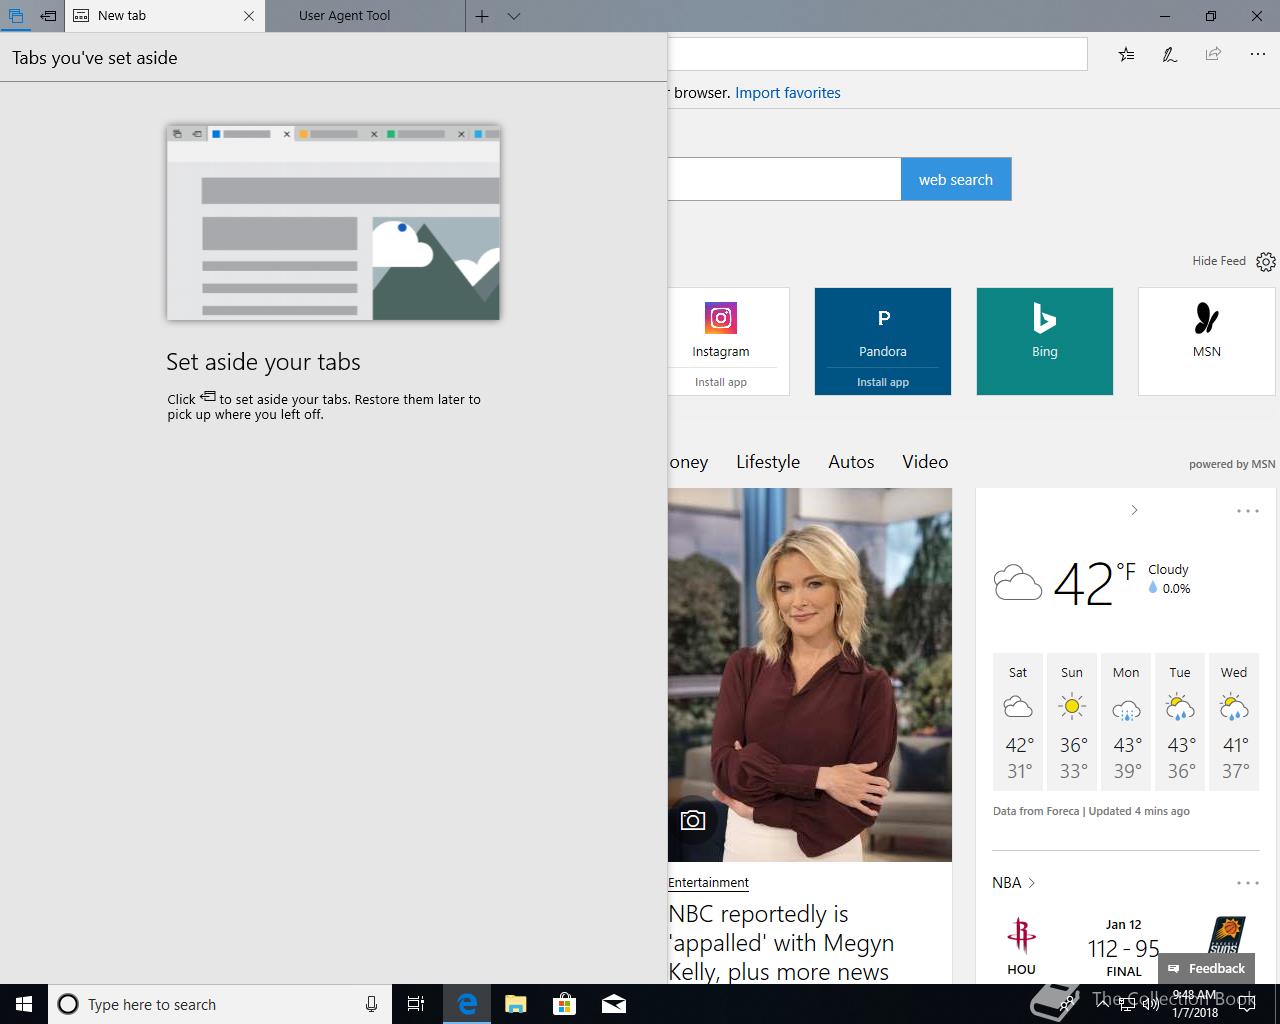
Task: Select the Tue forecast column
Action: (1180, 722)
